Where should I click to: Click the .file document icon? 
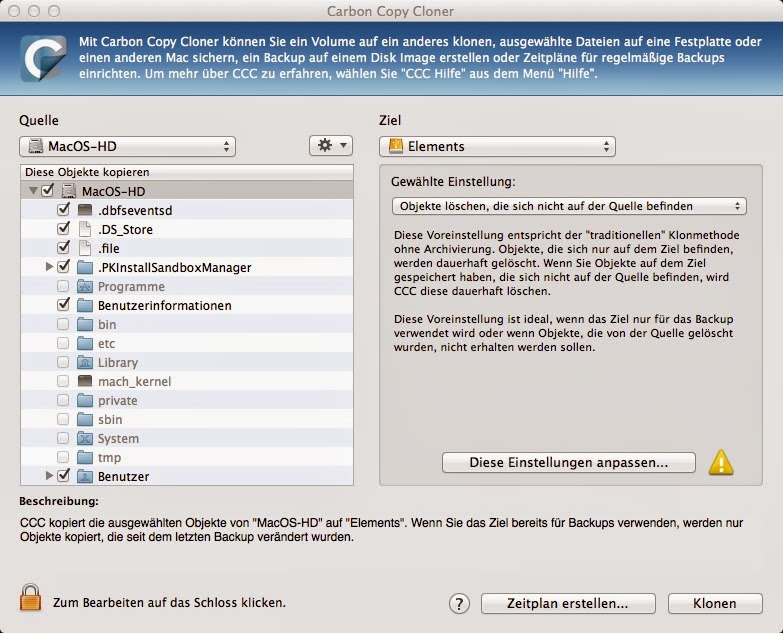[85, 248]
